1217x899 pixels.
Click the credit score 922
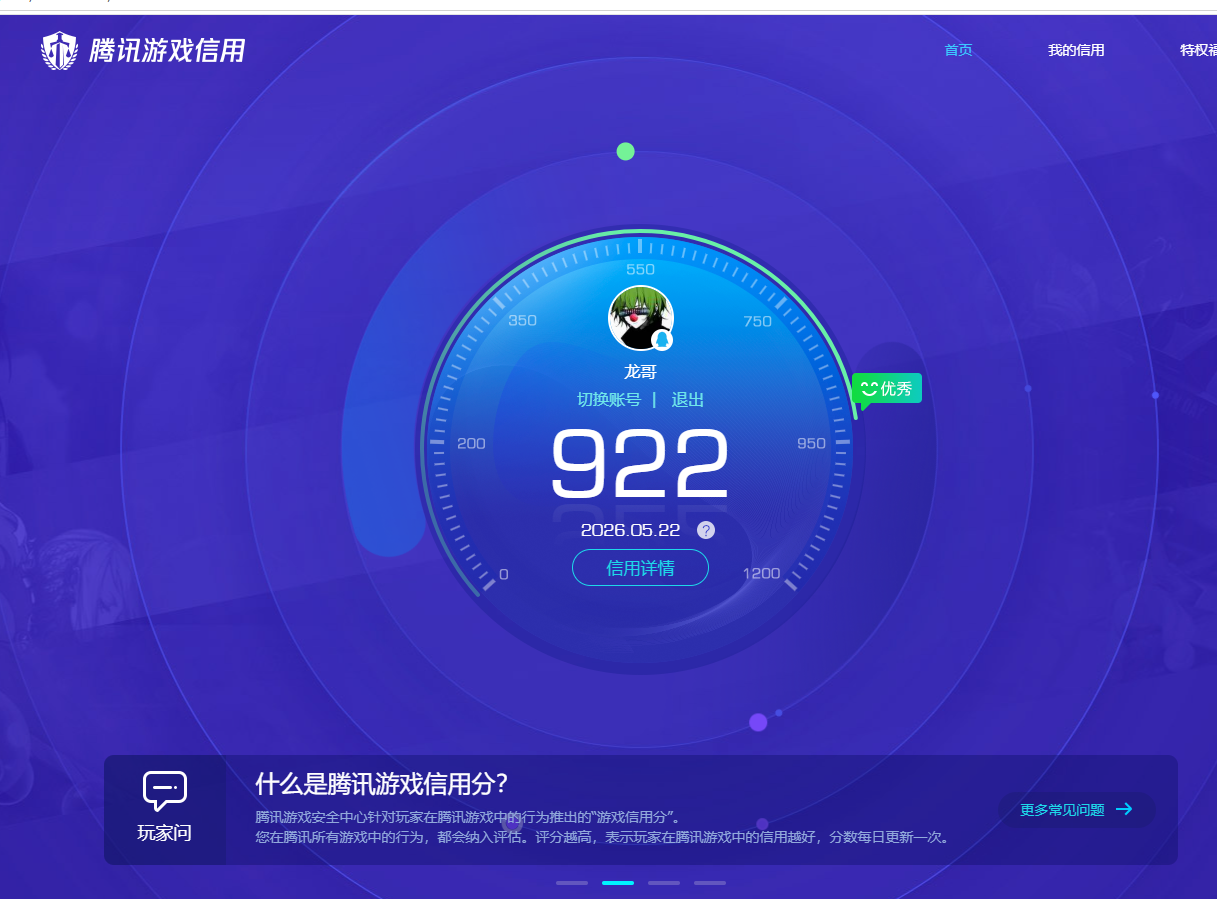click(640, 463)
